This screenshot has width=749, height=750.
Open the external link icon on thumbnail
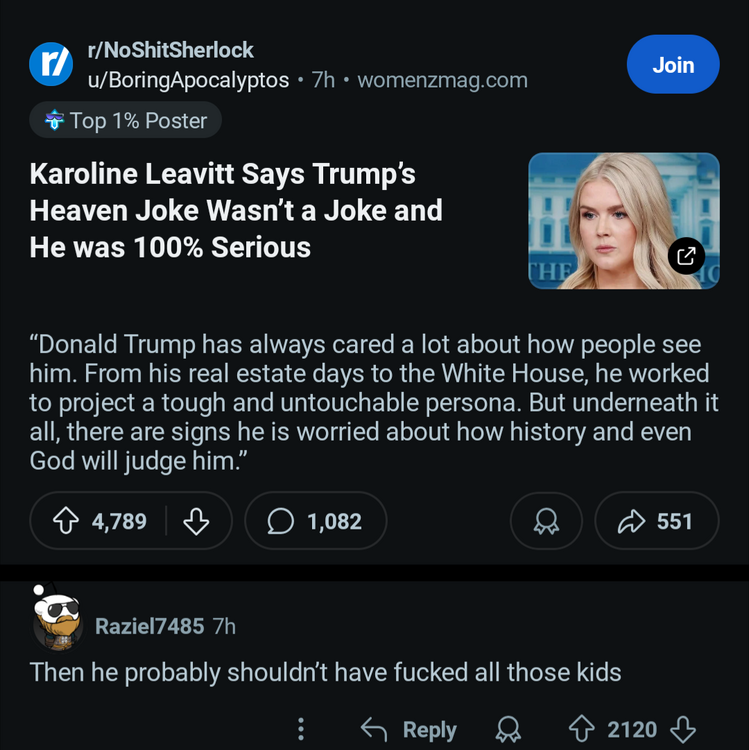tap(686, 256)
